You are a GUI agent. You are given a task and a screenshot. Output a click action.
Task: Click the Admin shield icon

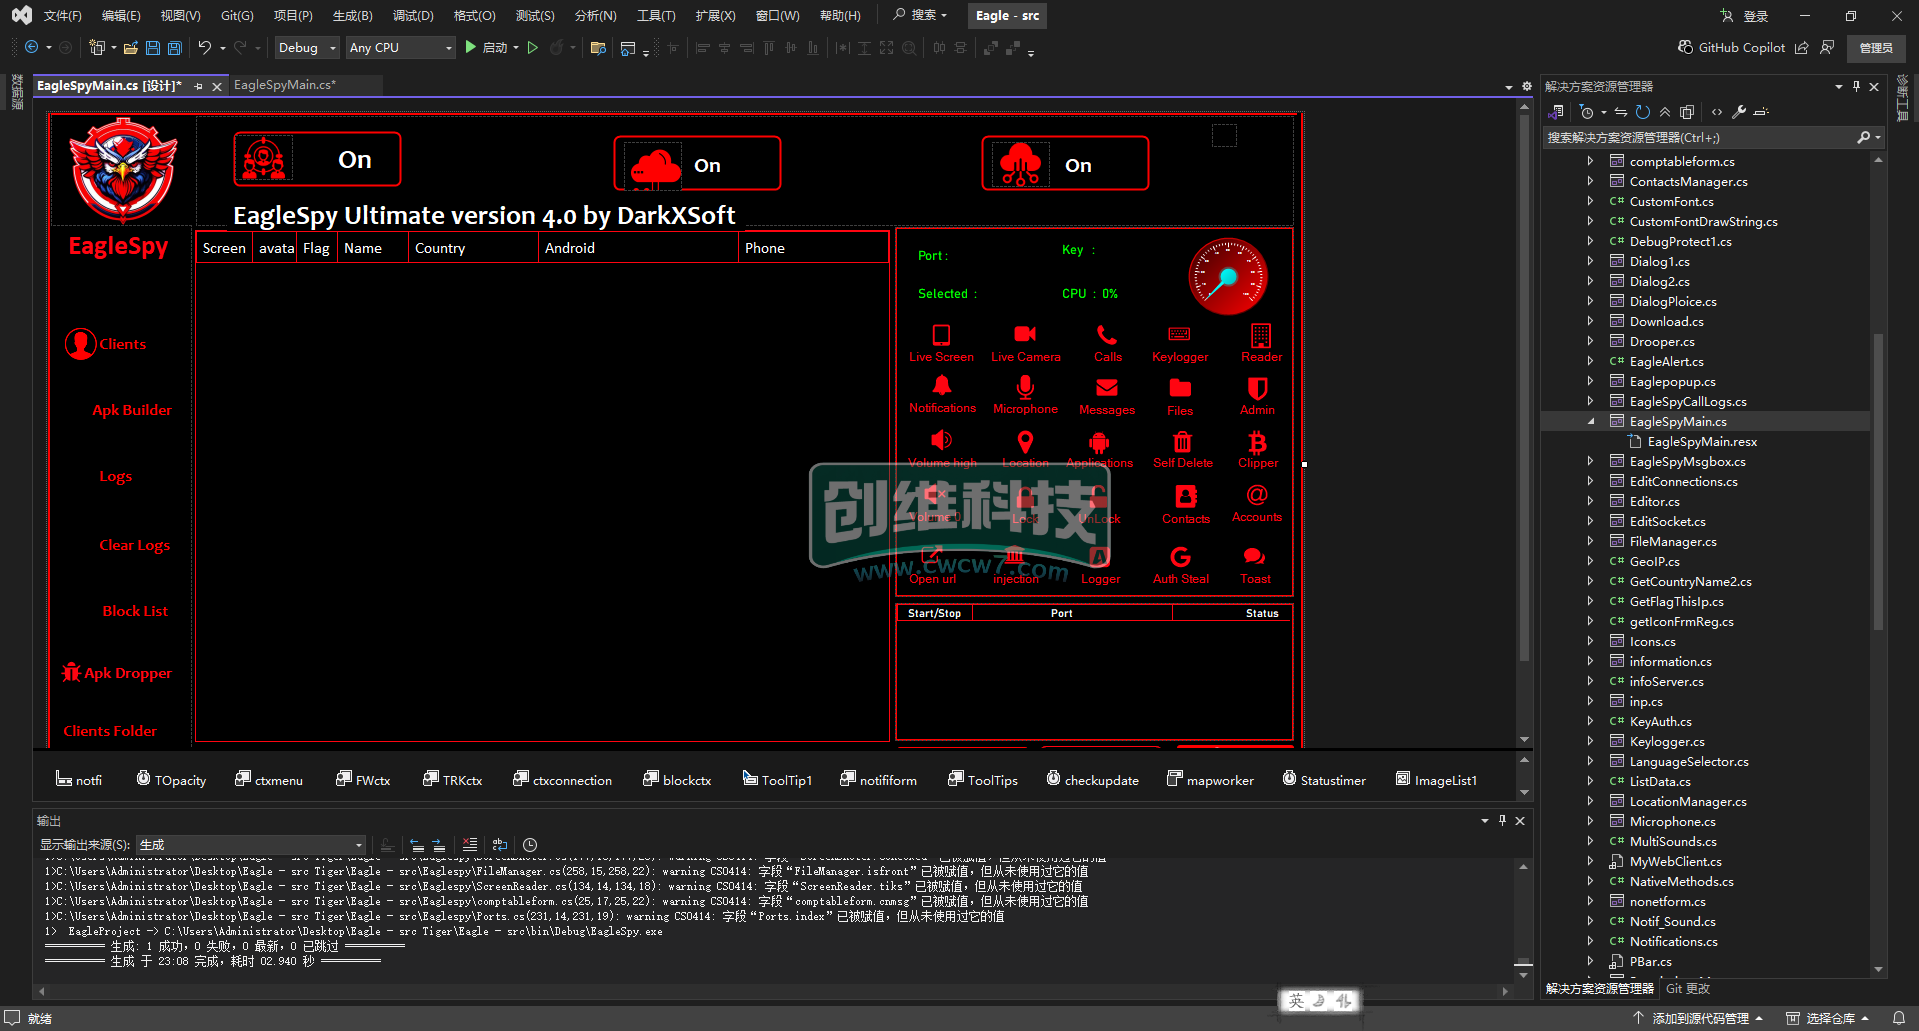click(1258, 388)
